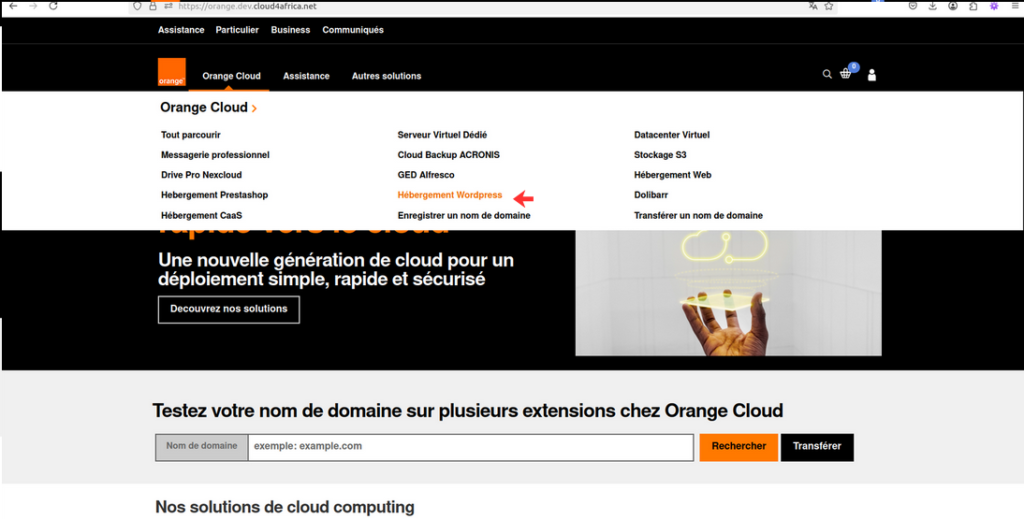
Task: Open the Firefox hamburger menu
Action: point(1013,6)
